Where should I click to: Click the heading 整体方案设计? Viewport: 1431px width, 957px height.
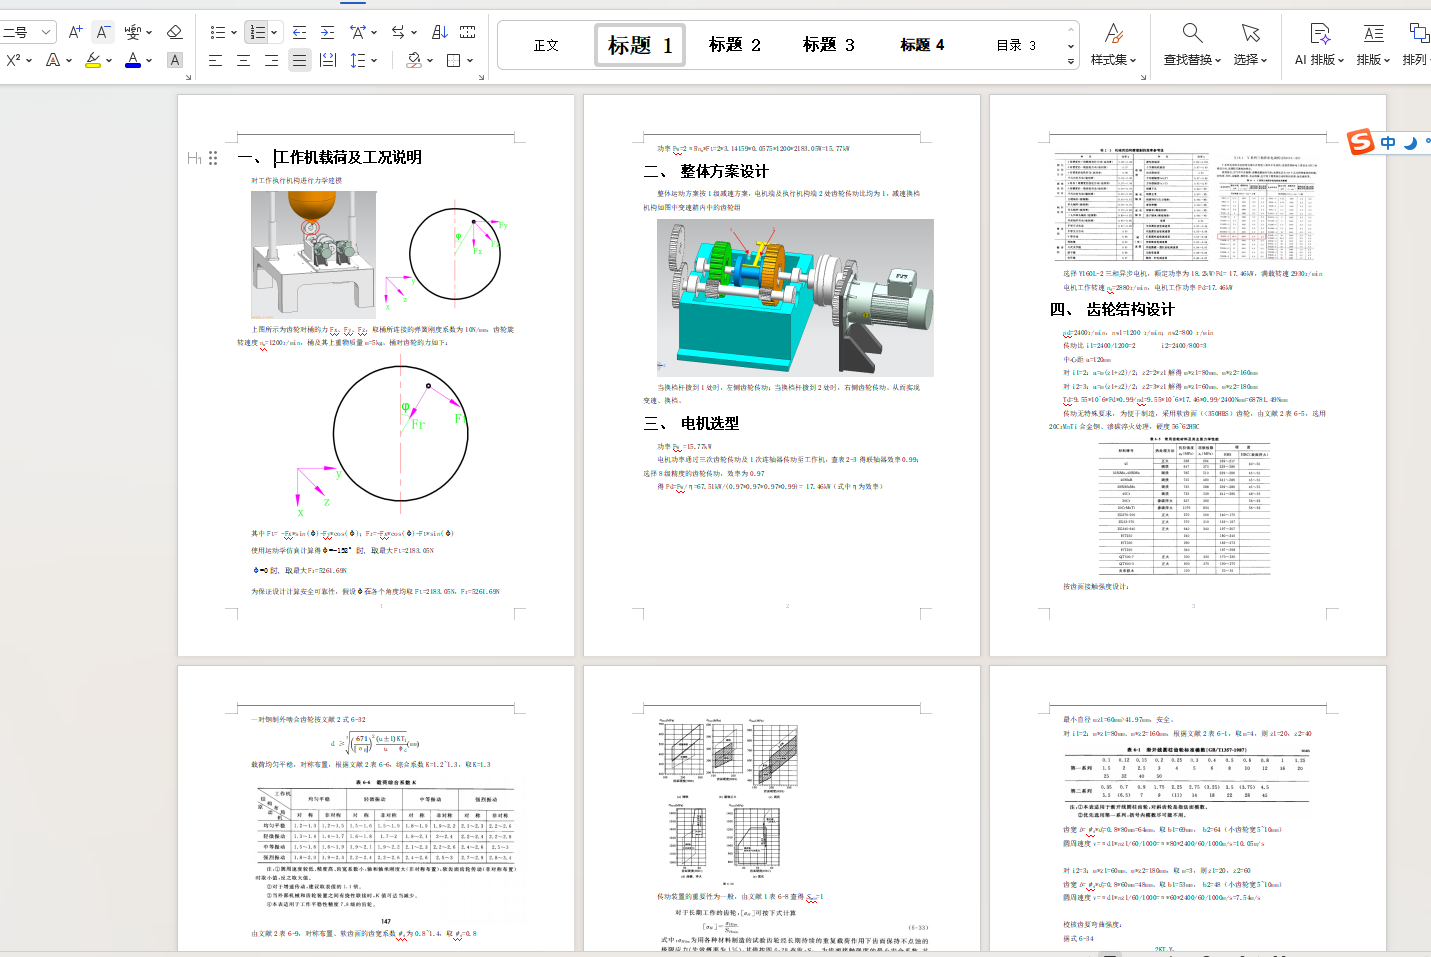[x=724, y=172]
